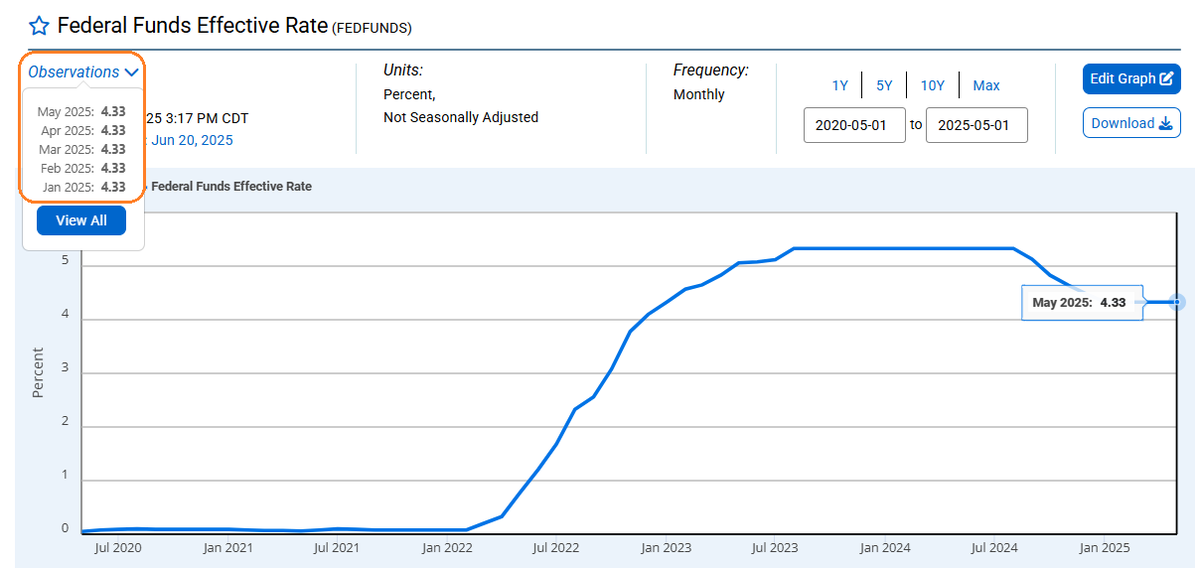Click the FEDFUNDS series ID text
The height and width of the screenshot is (568, 1200).
point(371,28)
